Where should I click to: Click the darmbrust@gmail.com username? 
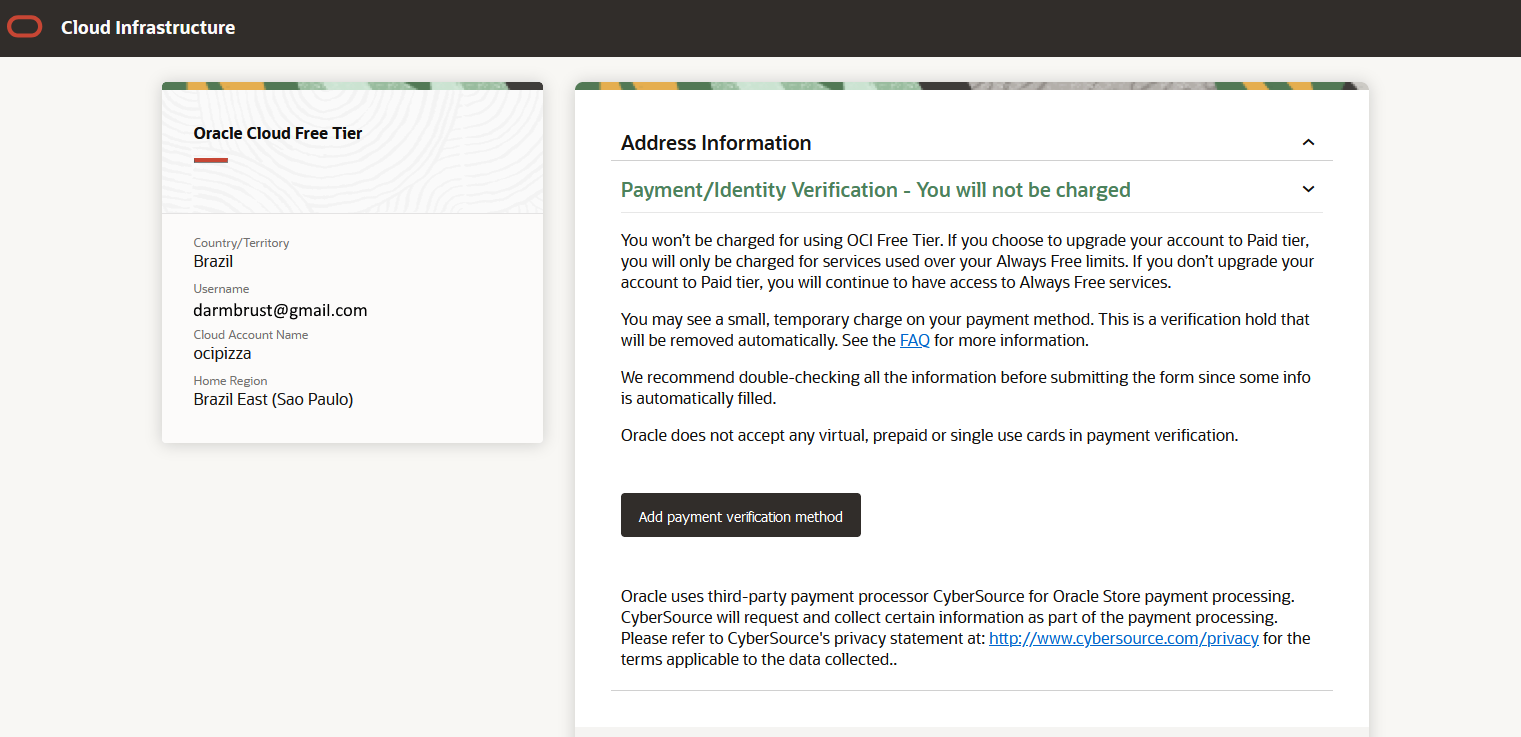coord(280,310)
